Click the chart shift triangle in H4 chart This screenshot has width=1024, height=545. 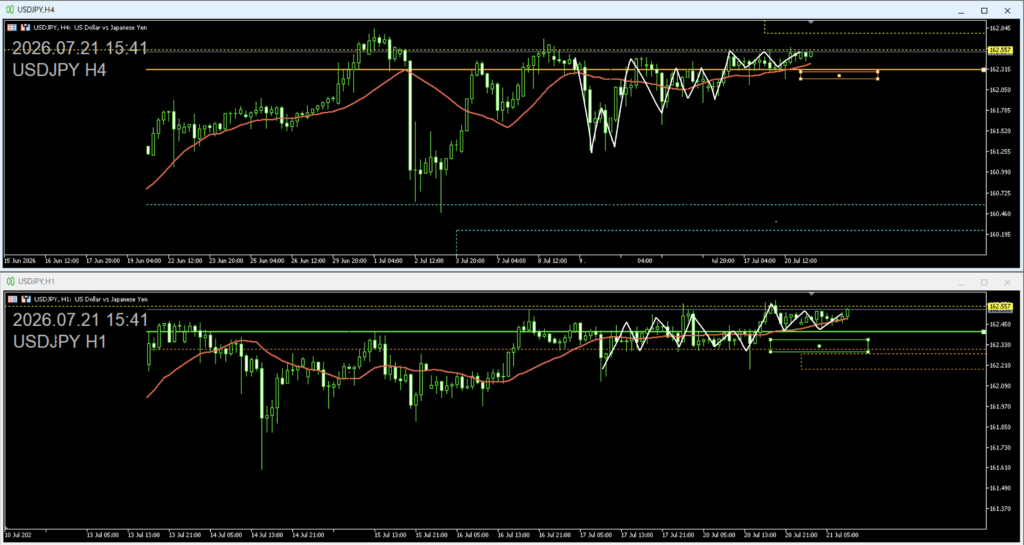coord(810,22)
